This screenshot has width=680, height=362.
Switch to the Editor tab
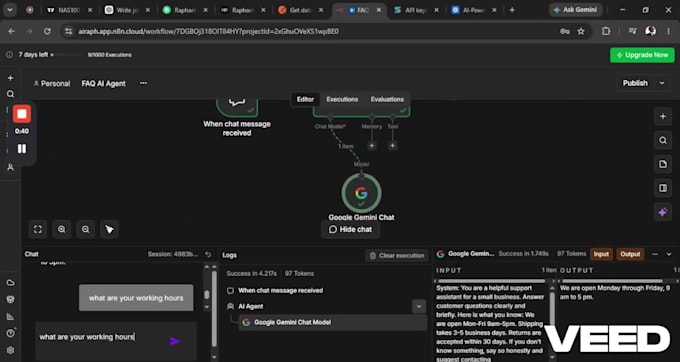305,99
